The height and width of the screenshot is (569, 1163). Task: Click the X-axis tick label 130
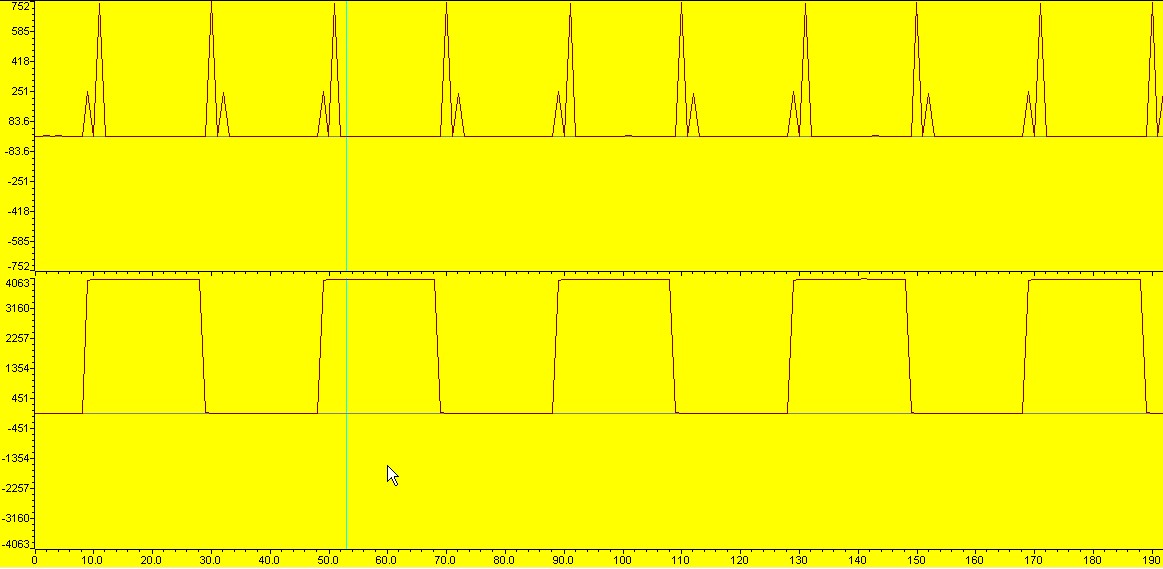tap(800, 561)
